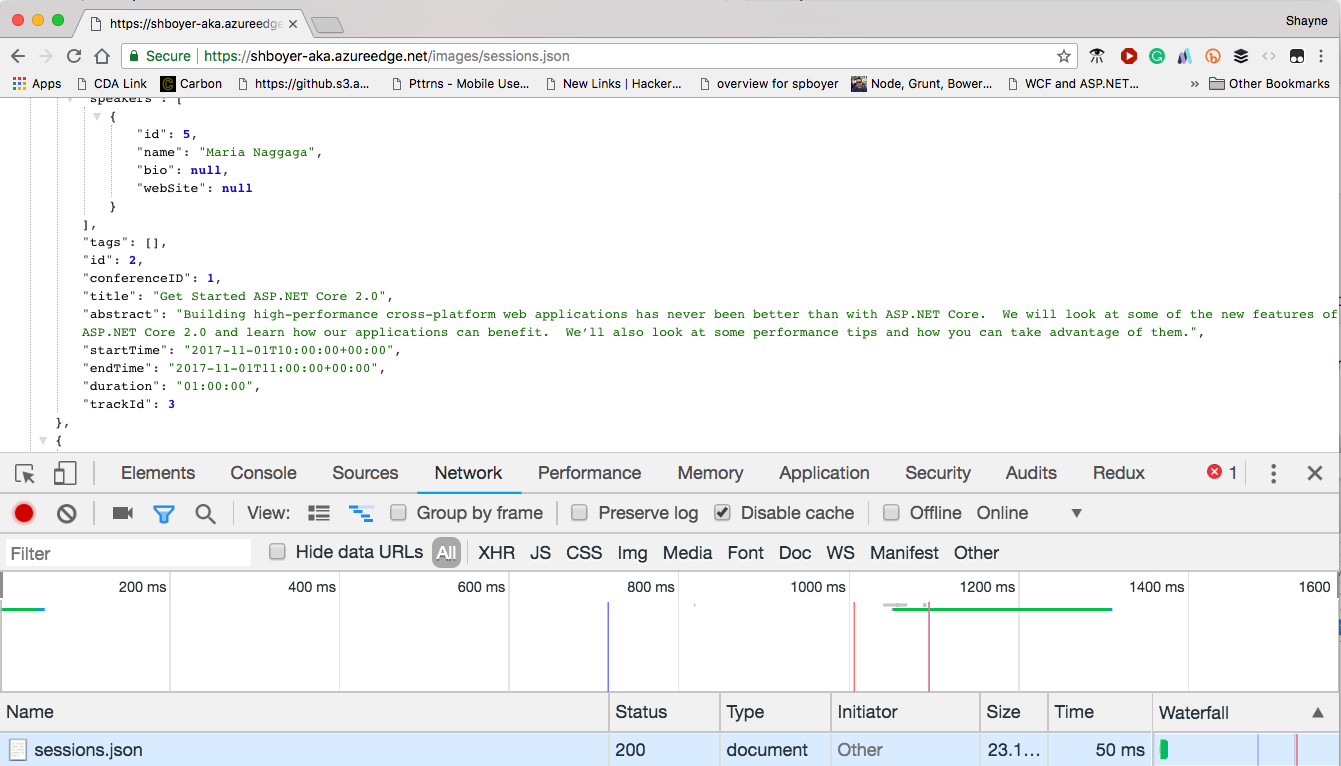Click the angle brackets code extension icon
Image resolution: width=1341 pixels, height=766 pixels.
coord(1269,56)
